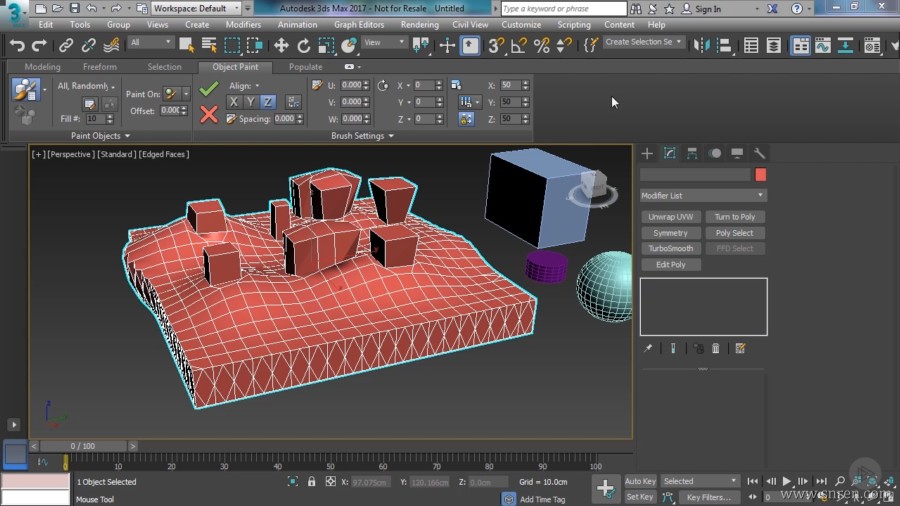Pin the modifier stack
Viewport: 900px width, 506px height.
648,349
